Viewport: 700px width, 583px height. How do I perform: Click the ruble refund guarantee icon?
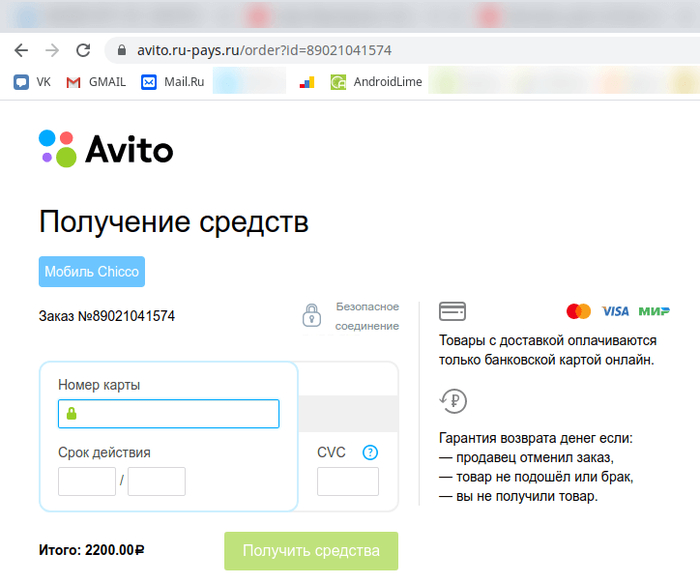pyautogui.click(x=453, y=401)
